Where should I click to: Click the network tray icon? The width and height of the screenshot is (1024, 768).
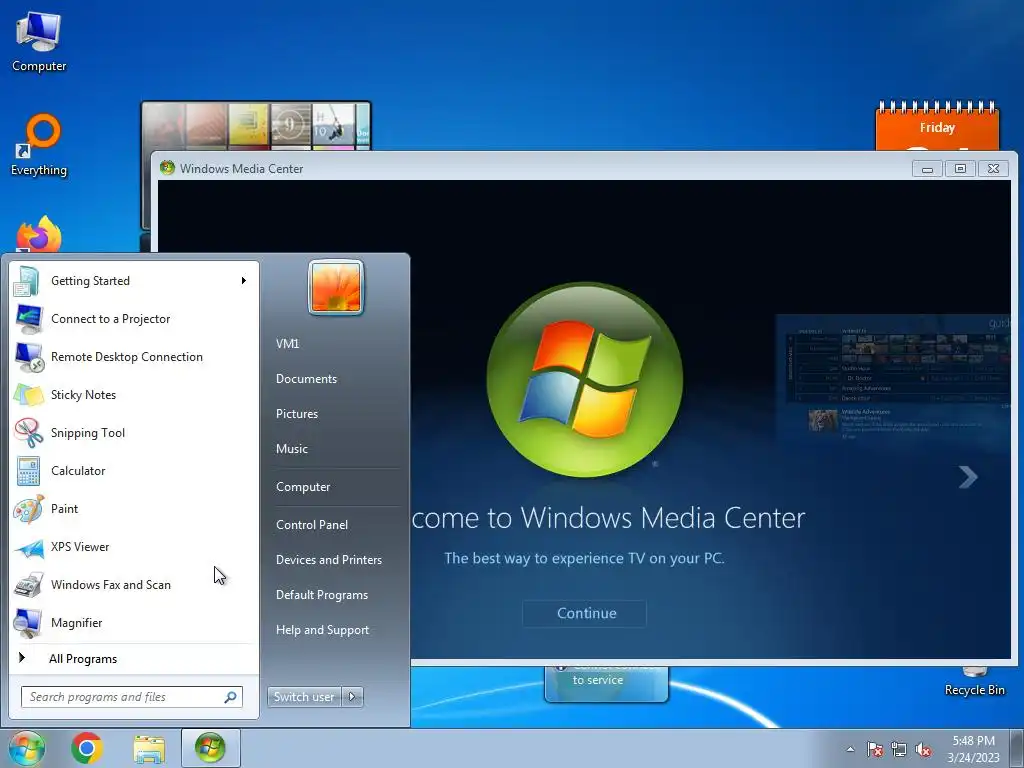[x=899, y=749]
